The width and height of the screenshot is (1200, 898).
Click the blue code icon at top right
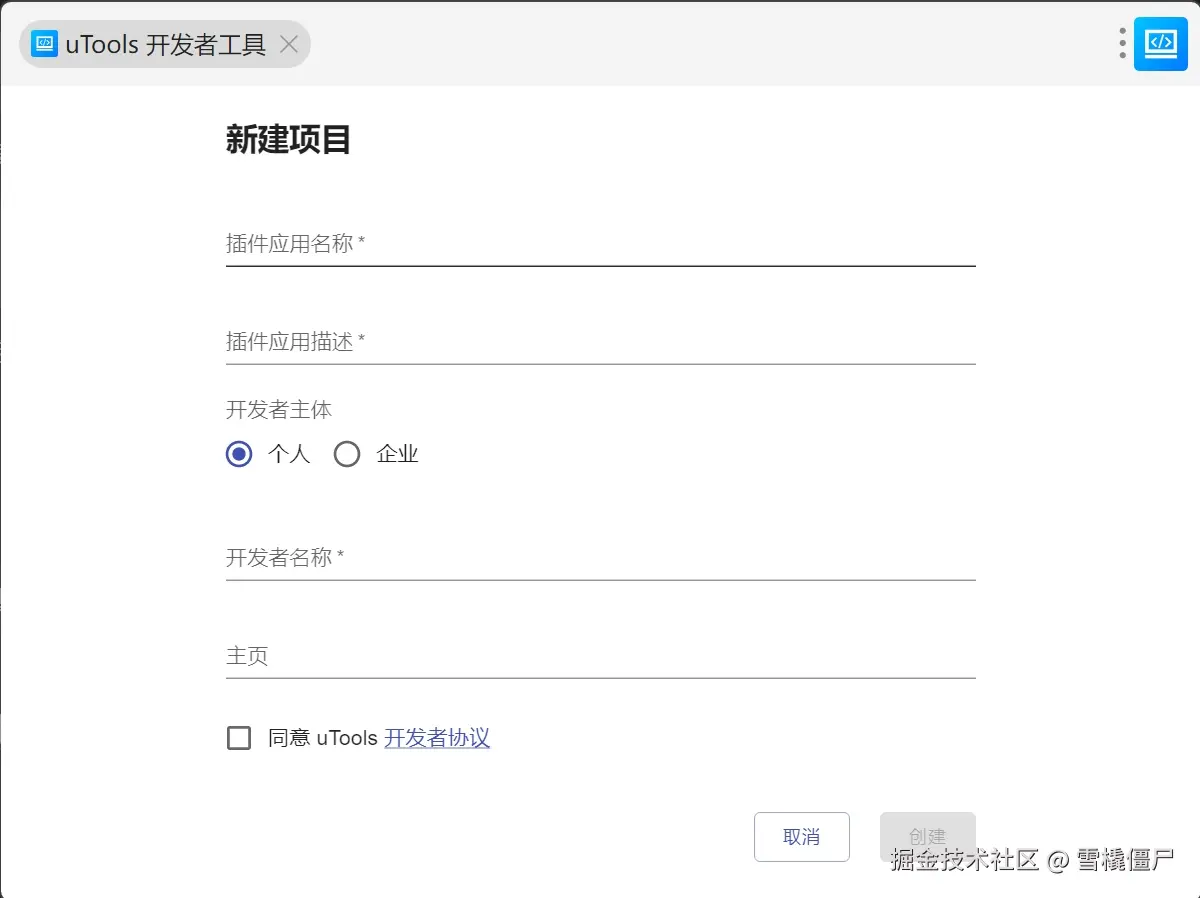[1160, 44]
